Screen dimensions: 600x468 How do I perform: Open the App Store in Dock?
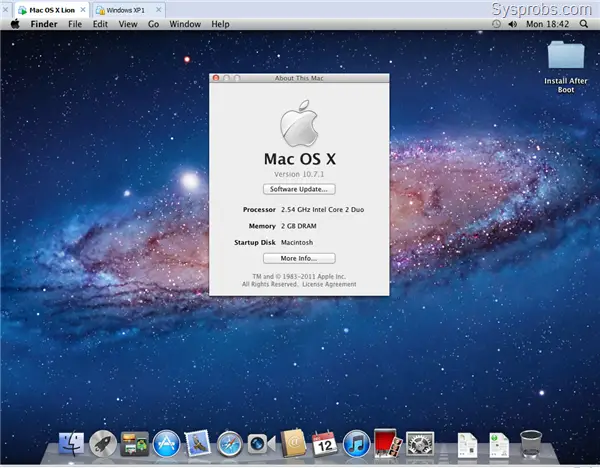pos(166,444)
